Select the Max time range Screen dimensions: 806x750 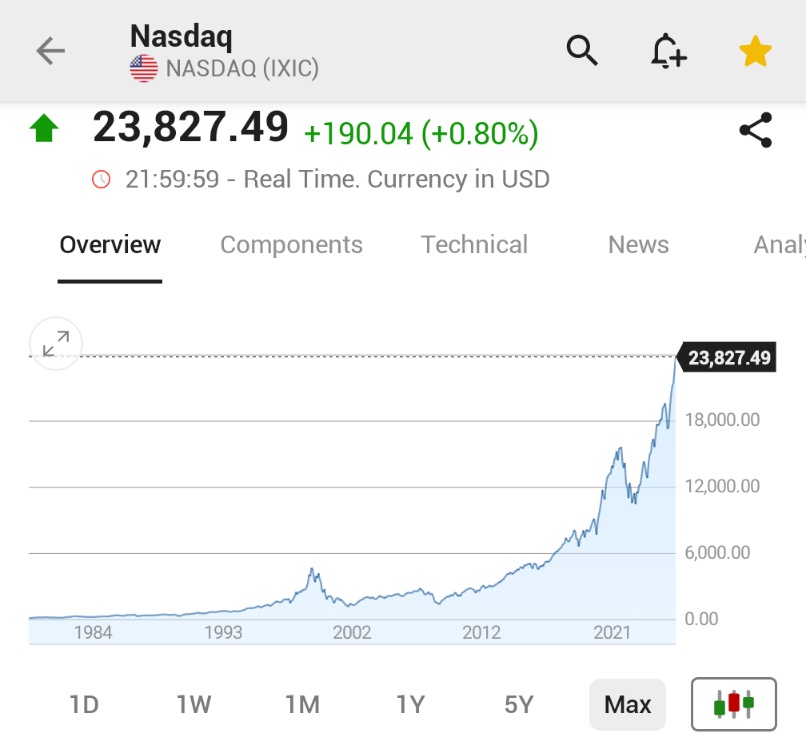(x=627, y=705)
